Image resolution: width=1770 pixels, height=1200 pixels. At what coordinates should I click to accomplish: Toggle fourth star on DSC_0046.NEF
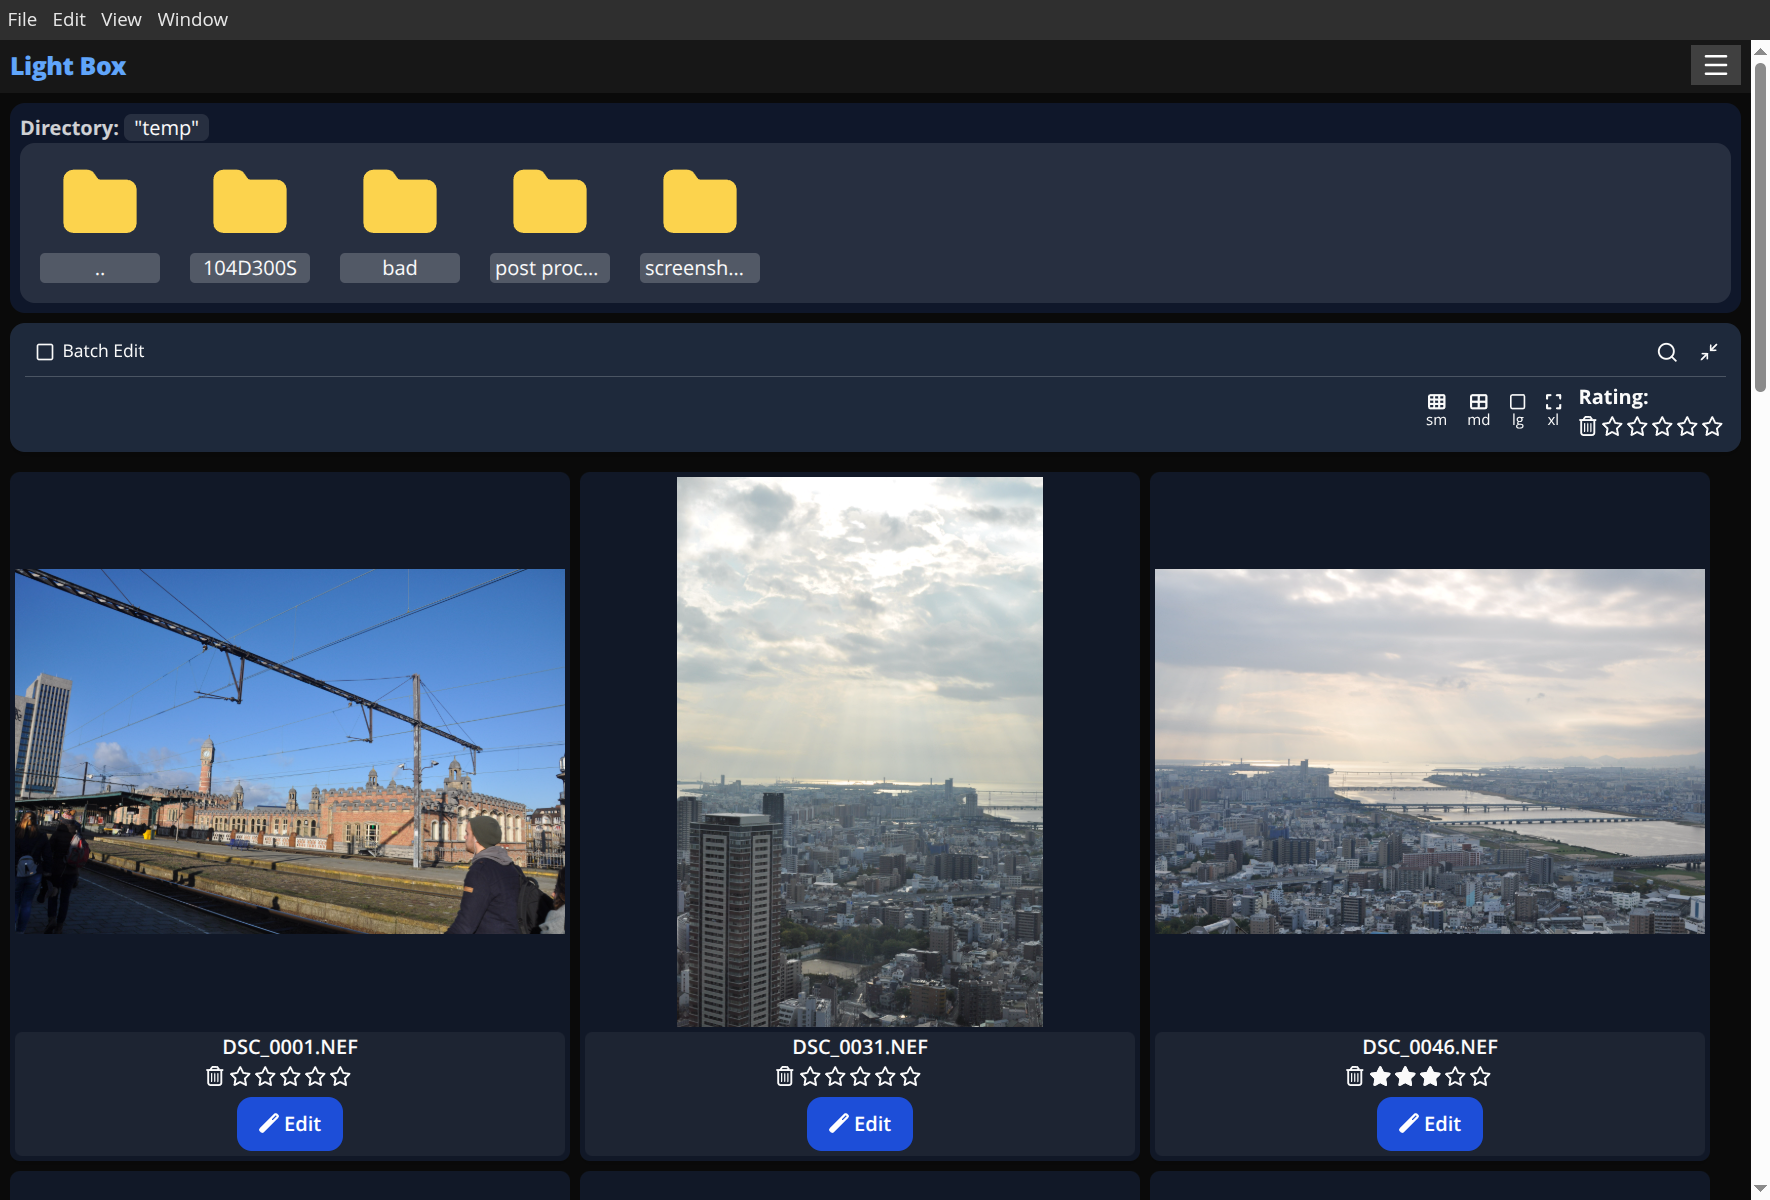(x=1455, y=1076)
